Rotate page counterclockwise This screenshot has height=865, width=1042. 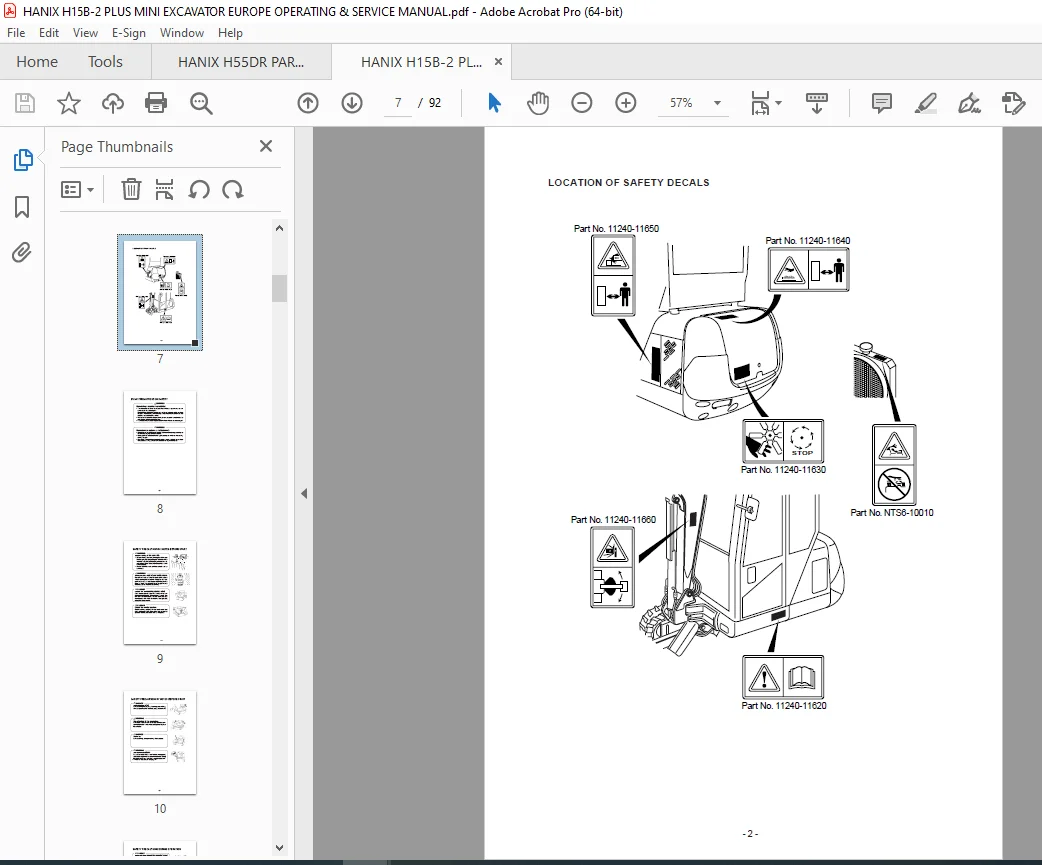(199, 190)
